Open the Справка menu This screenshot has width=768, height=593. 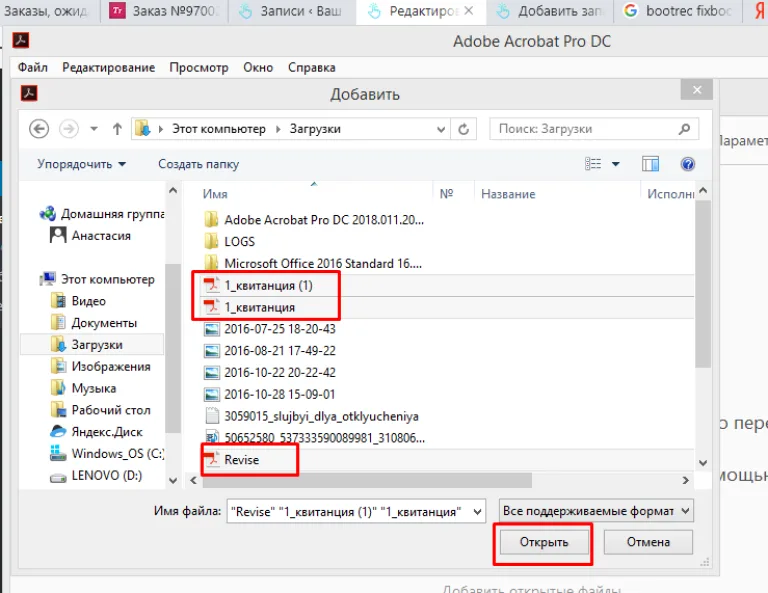312,67
